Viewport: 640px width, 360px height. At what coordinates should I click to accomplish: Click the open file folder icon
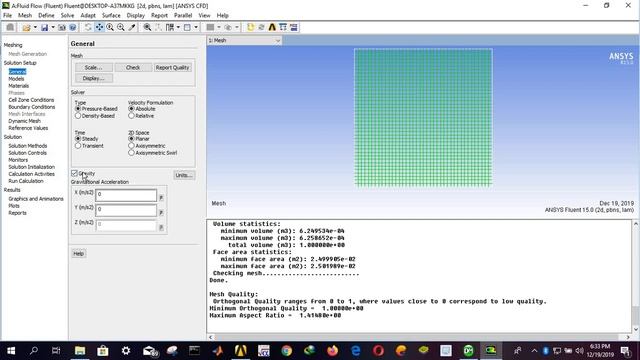click(27, 27)
